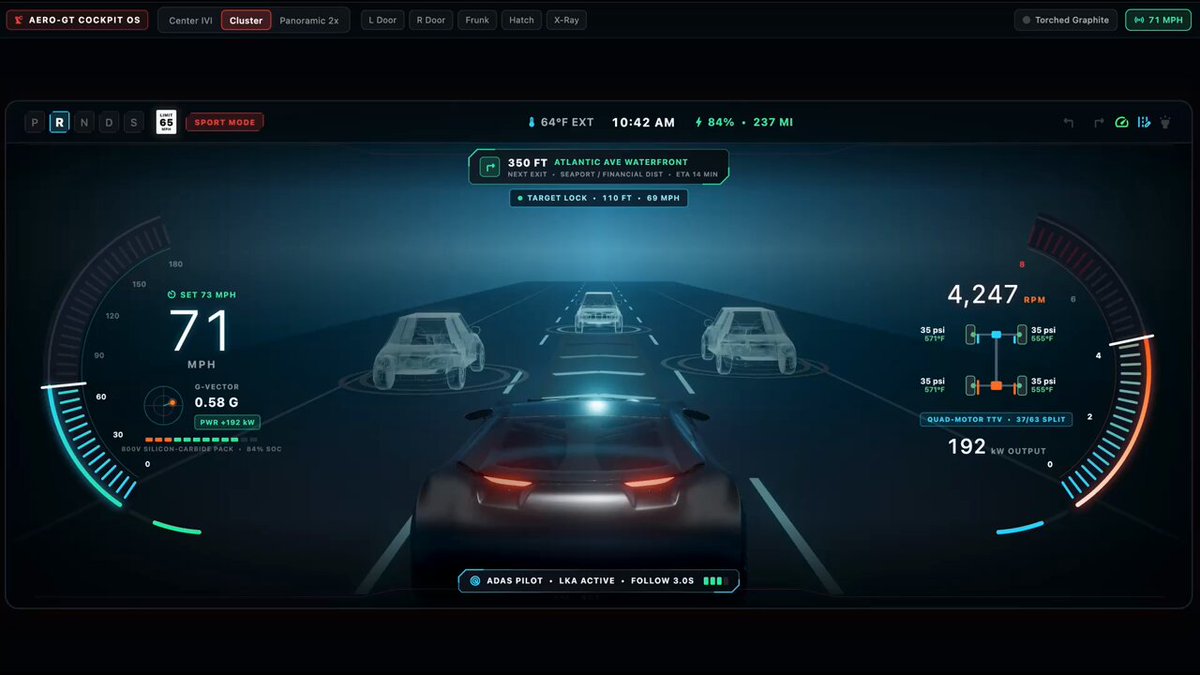Toggle the L Door button
The image size is (1200, 675).
383,20
